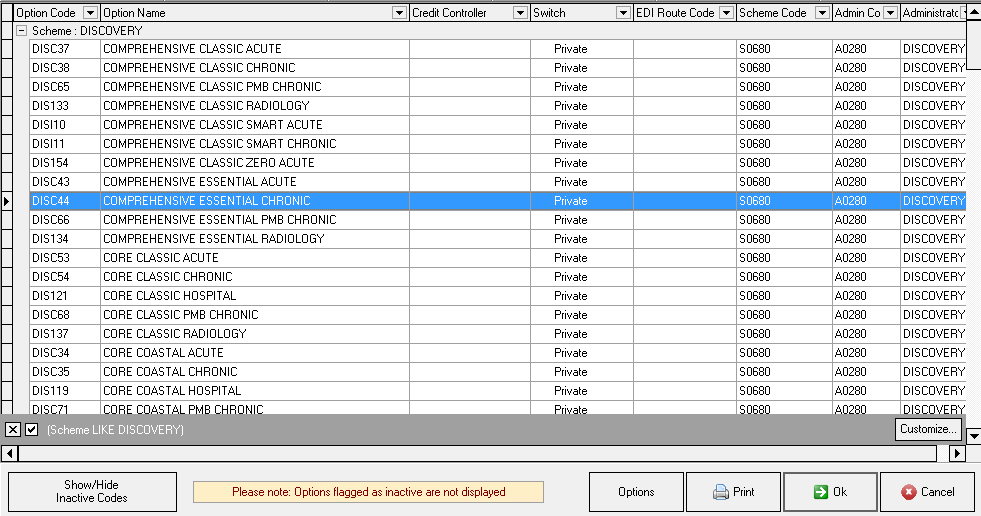Click the vertical scrollbar down arrow
This screenshot has height=516, width=981.
click(x=973, y=436)
